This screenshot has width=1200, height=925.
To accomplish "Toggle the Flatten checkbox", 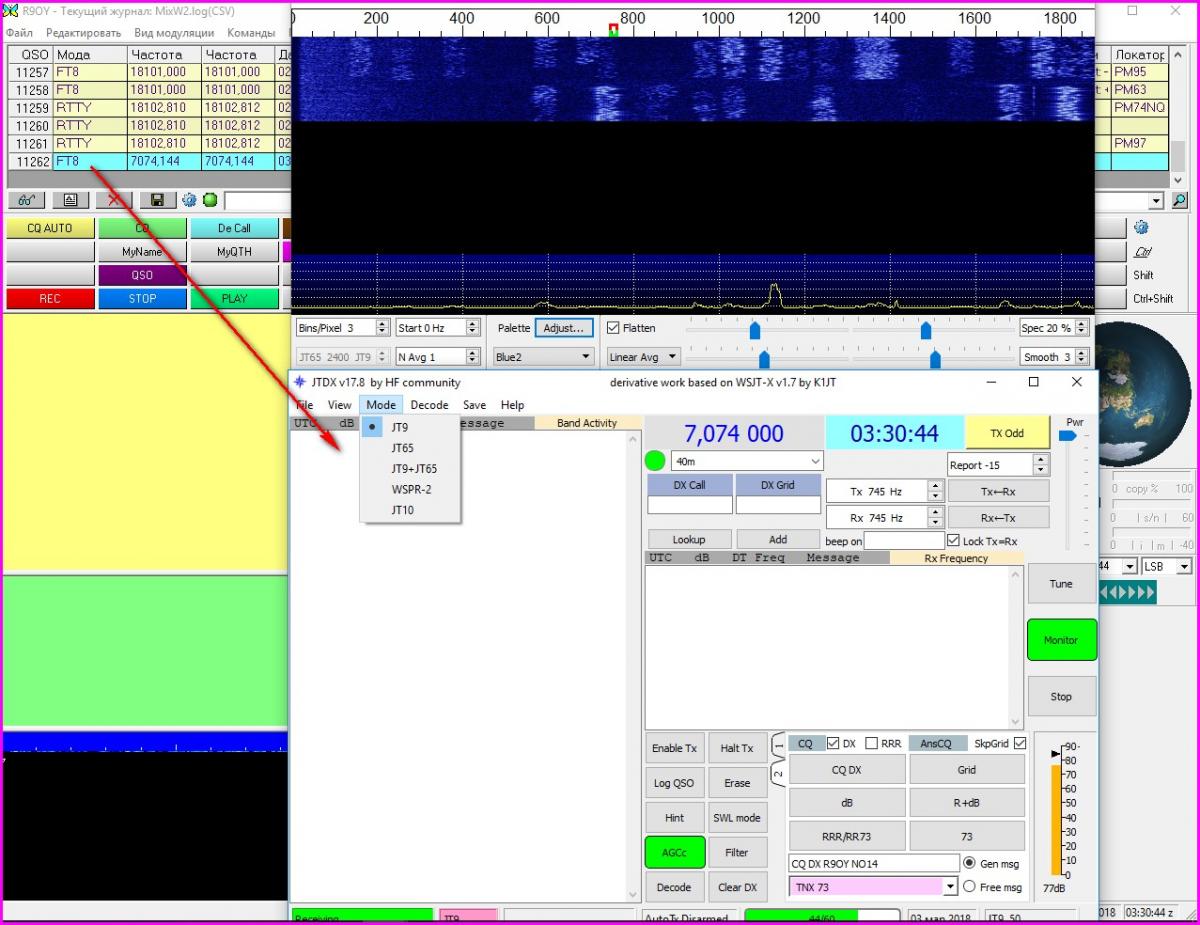I will click(614, 328).
